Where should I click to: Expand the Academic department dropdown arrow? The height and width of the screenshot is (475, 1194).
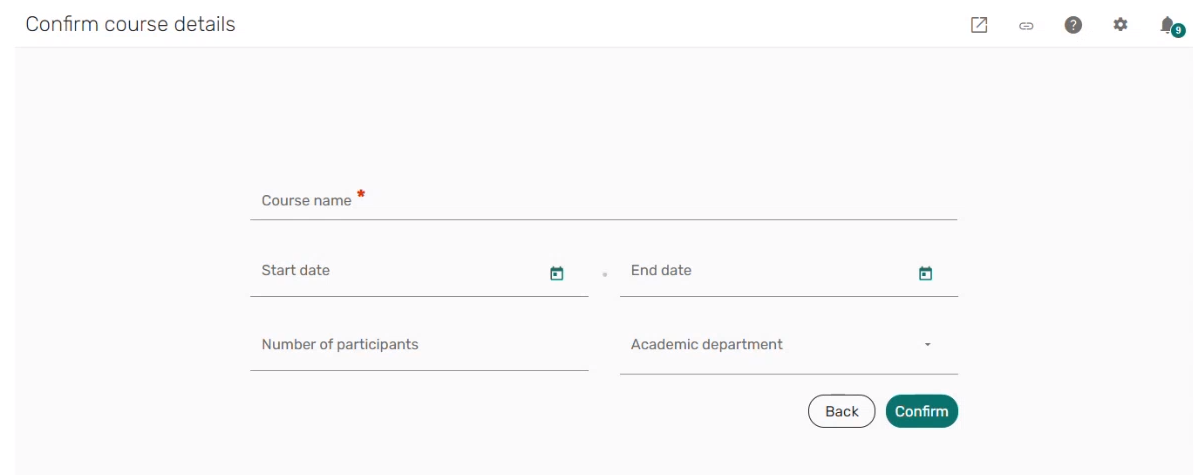point(927,345)
